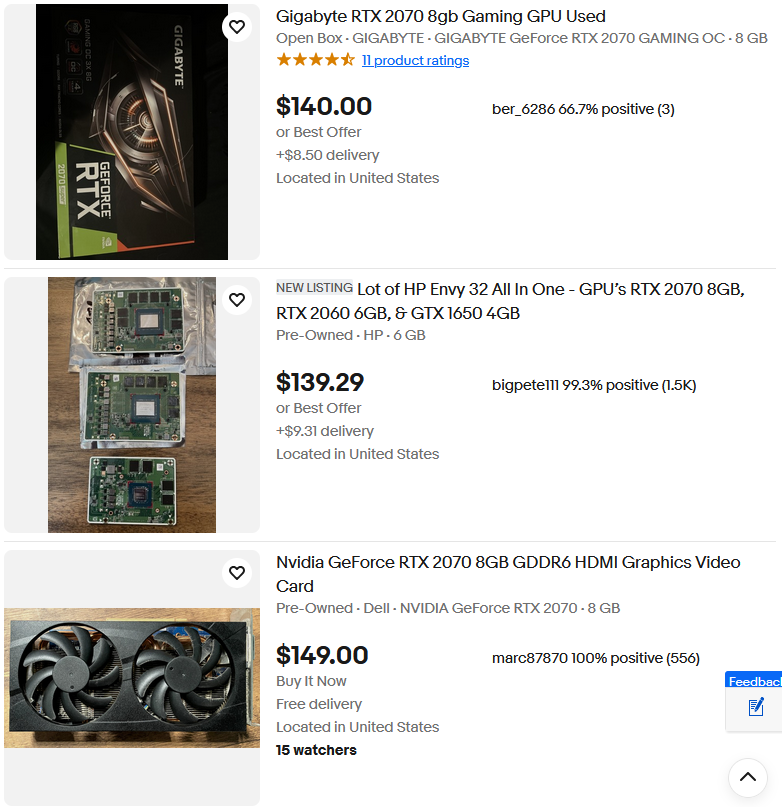
Task: Open the Gigabyte RTX 2070 8gb listing title
Action: [441, 16]
